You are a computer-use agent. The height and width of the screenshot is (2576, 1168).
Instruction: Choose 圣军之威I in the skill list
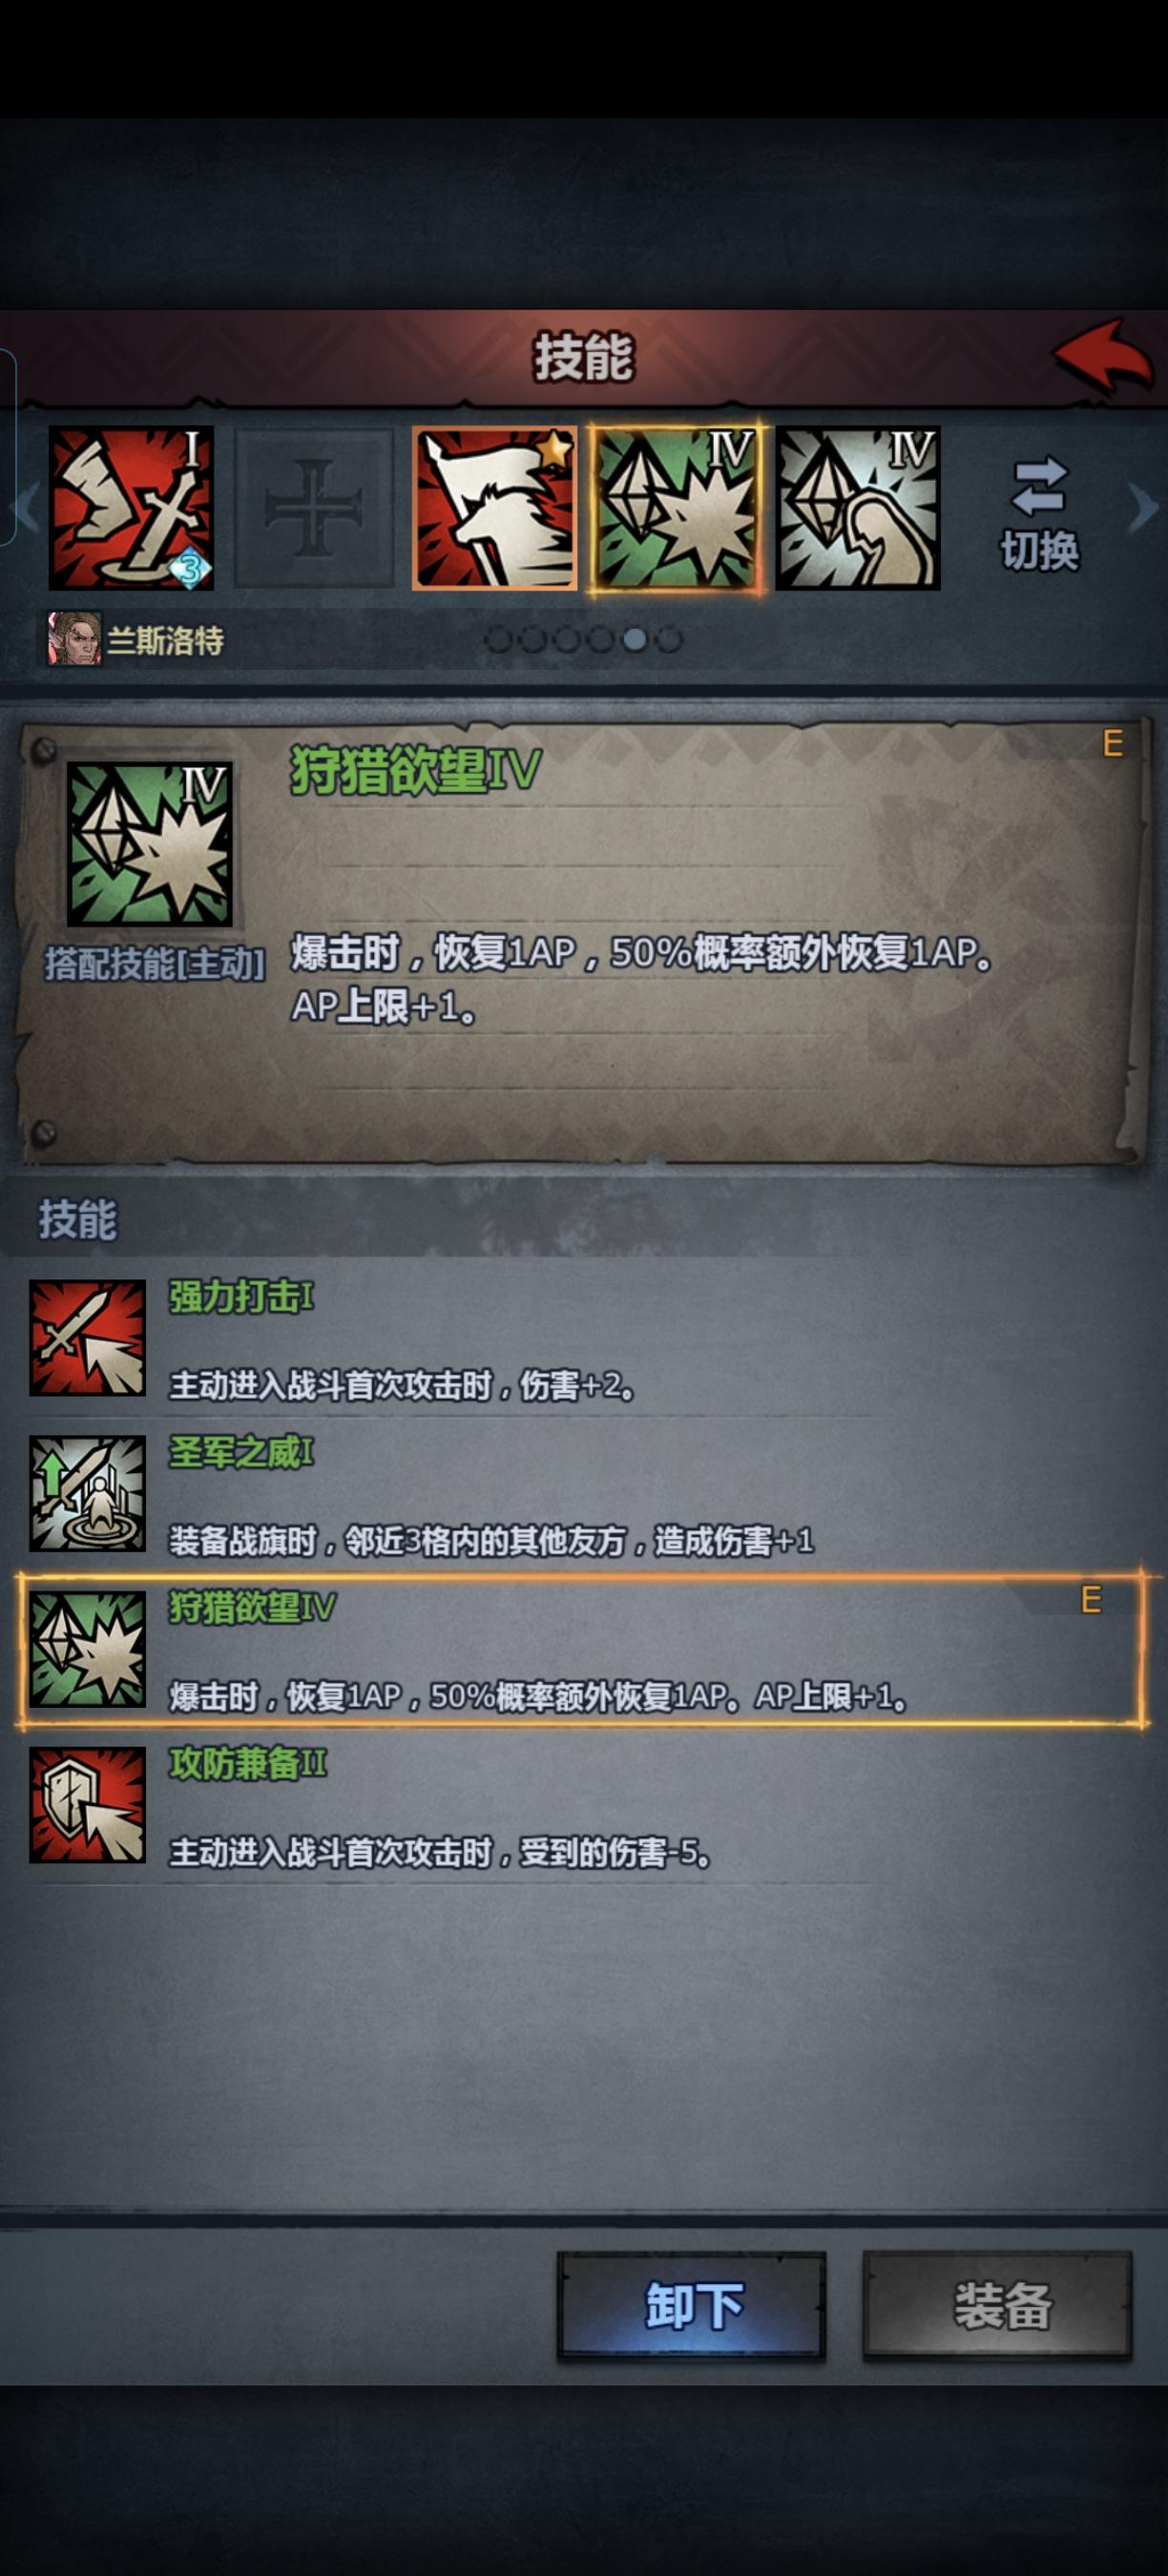(x=584, y=1494)
